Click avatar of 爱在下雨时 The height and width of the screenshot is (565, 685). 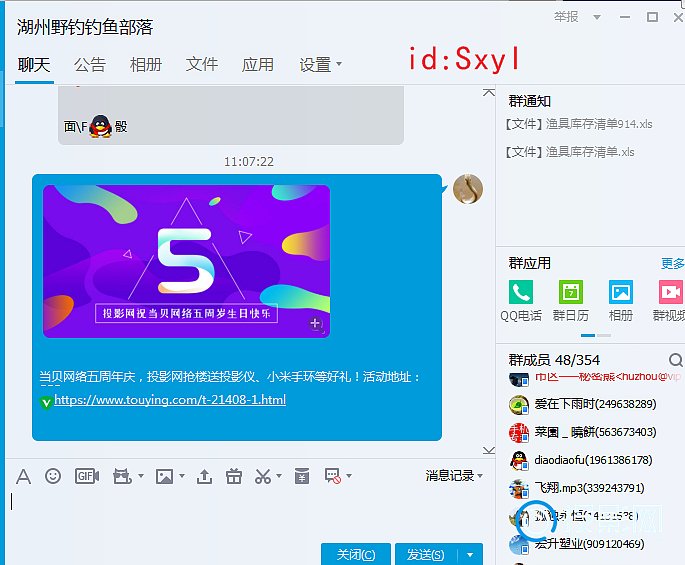click(x=519, y=405)
